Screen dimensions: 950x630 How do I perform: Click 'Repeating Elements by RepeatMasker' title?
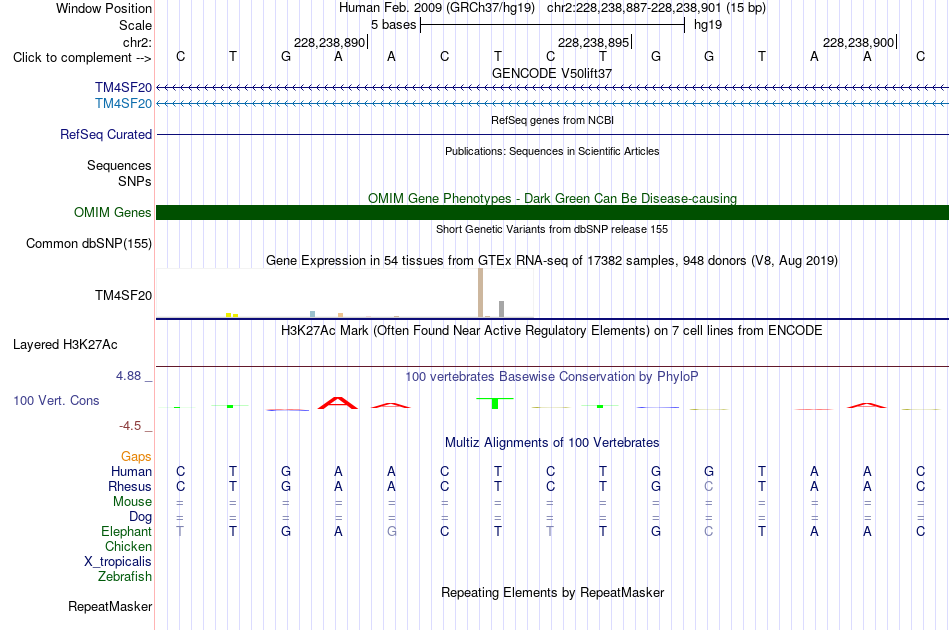coord(553,593)
